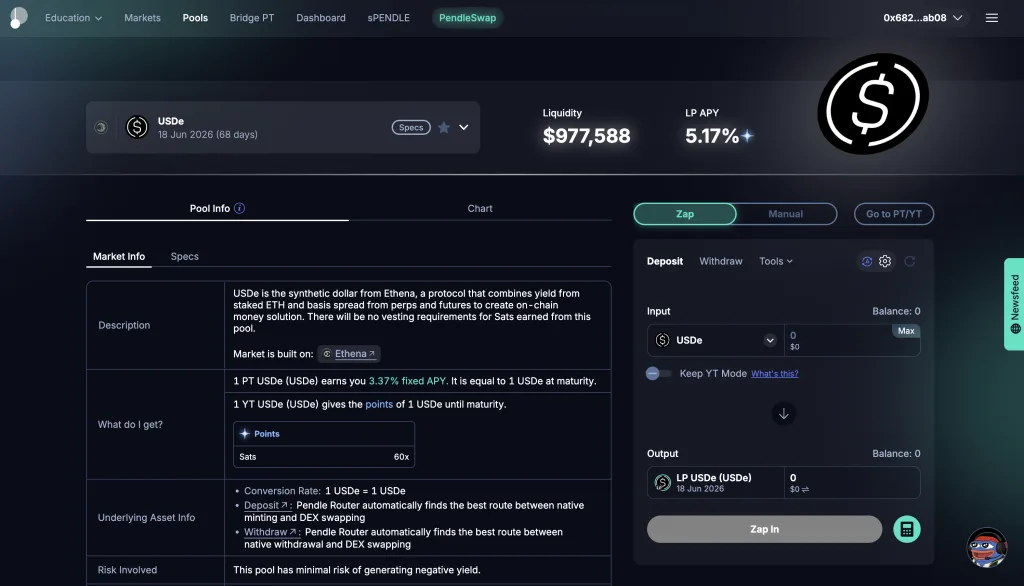The image size is (1024, 586).
Task: Open the Tools dropdown
Action: pyautogui.click(x=776, y=261)
